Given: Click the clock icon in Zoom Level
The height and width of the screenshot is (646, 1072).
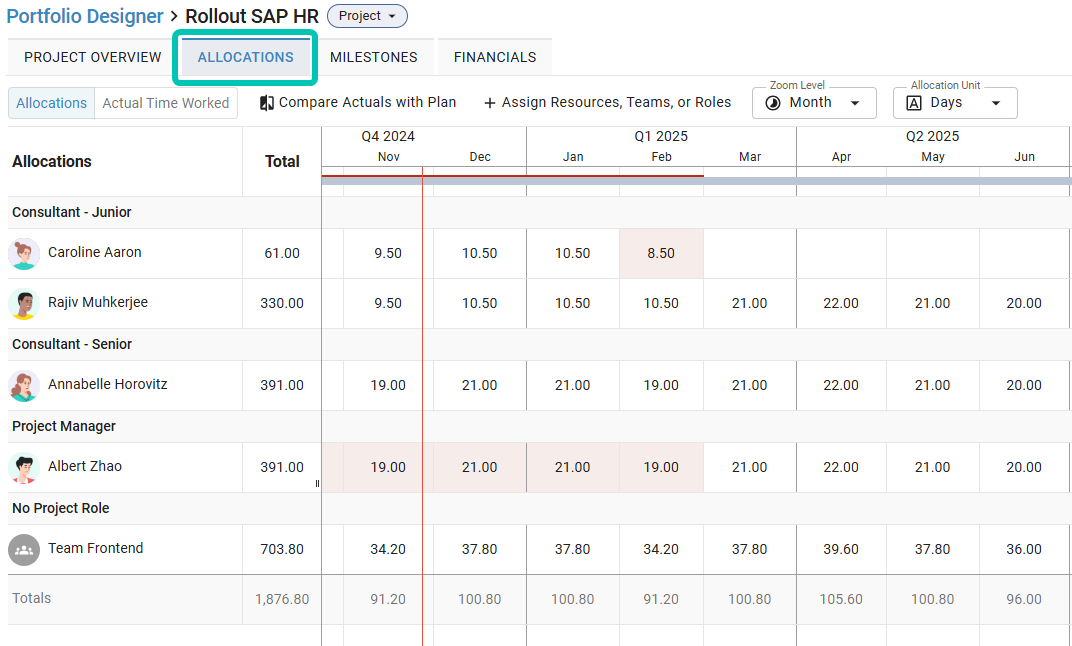Looking at the screenshot, I should point(773,103).
